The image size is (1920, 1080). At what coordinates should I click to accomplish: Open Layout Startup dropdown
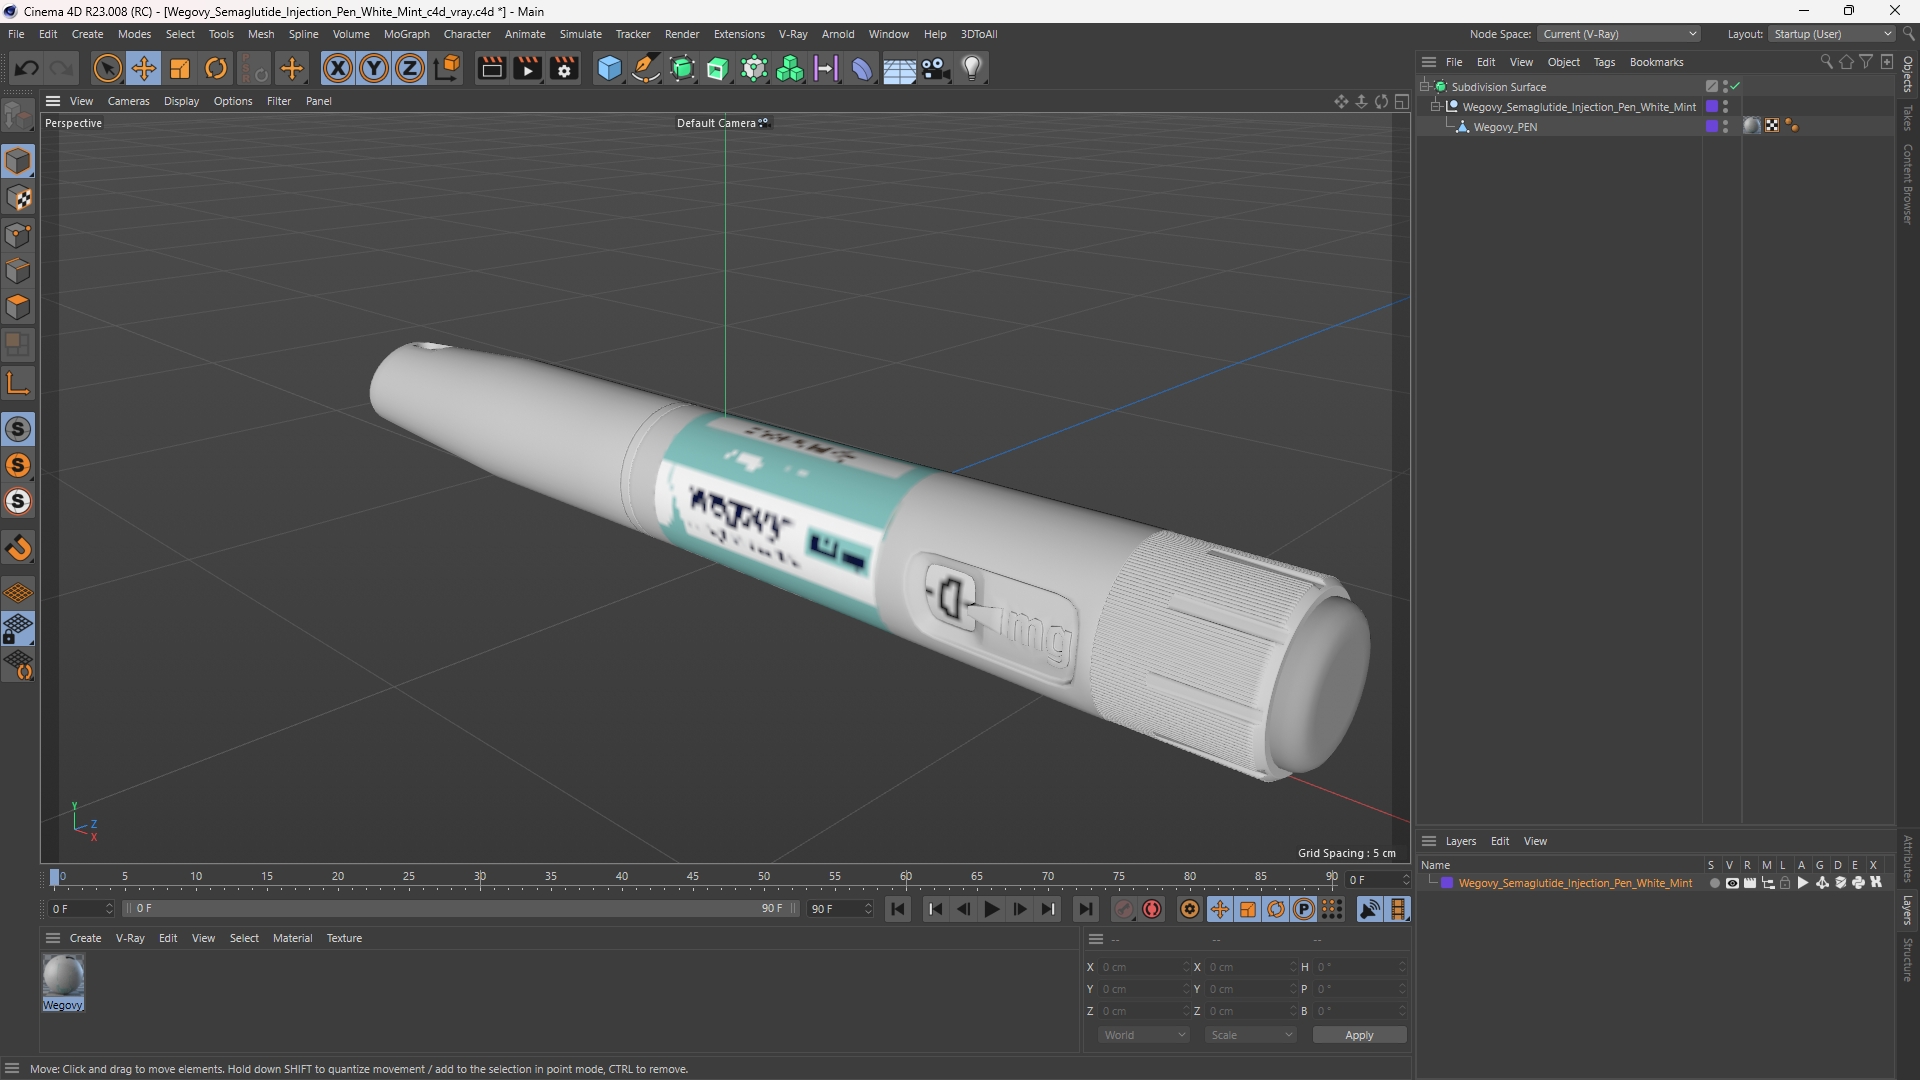[1832, 34]
